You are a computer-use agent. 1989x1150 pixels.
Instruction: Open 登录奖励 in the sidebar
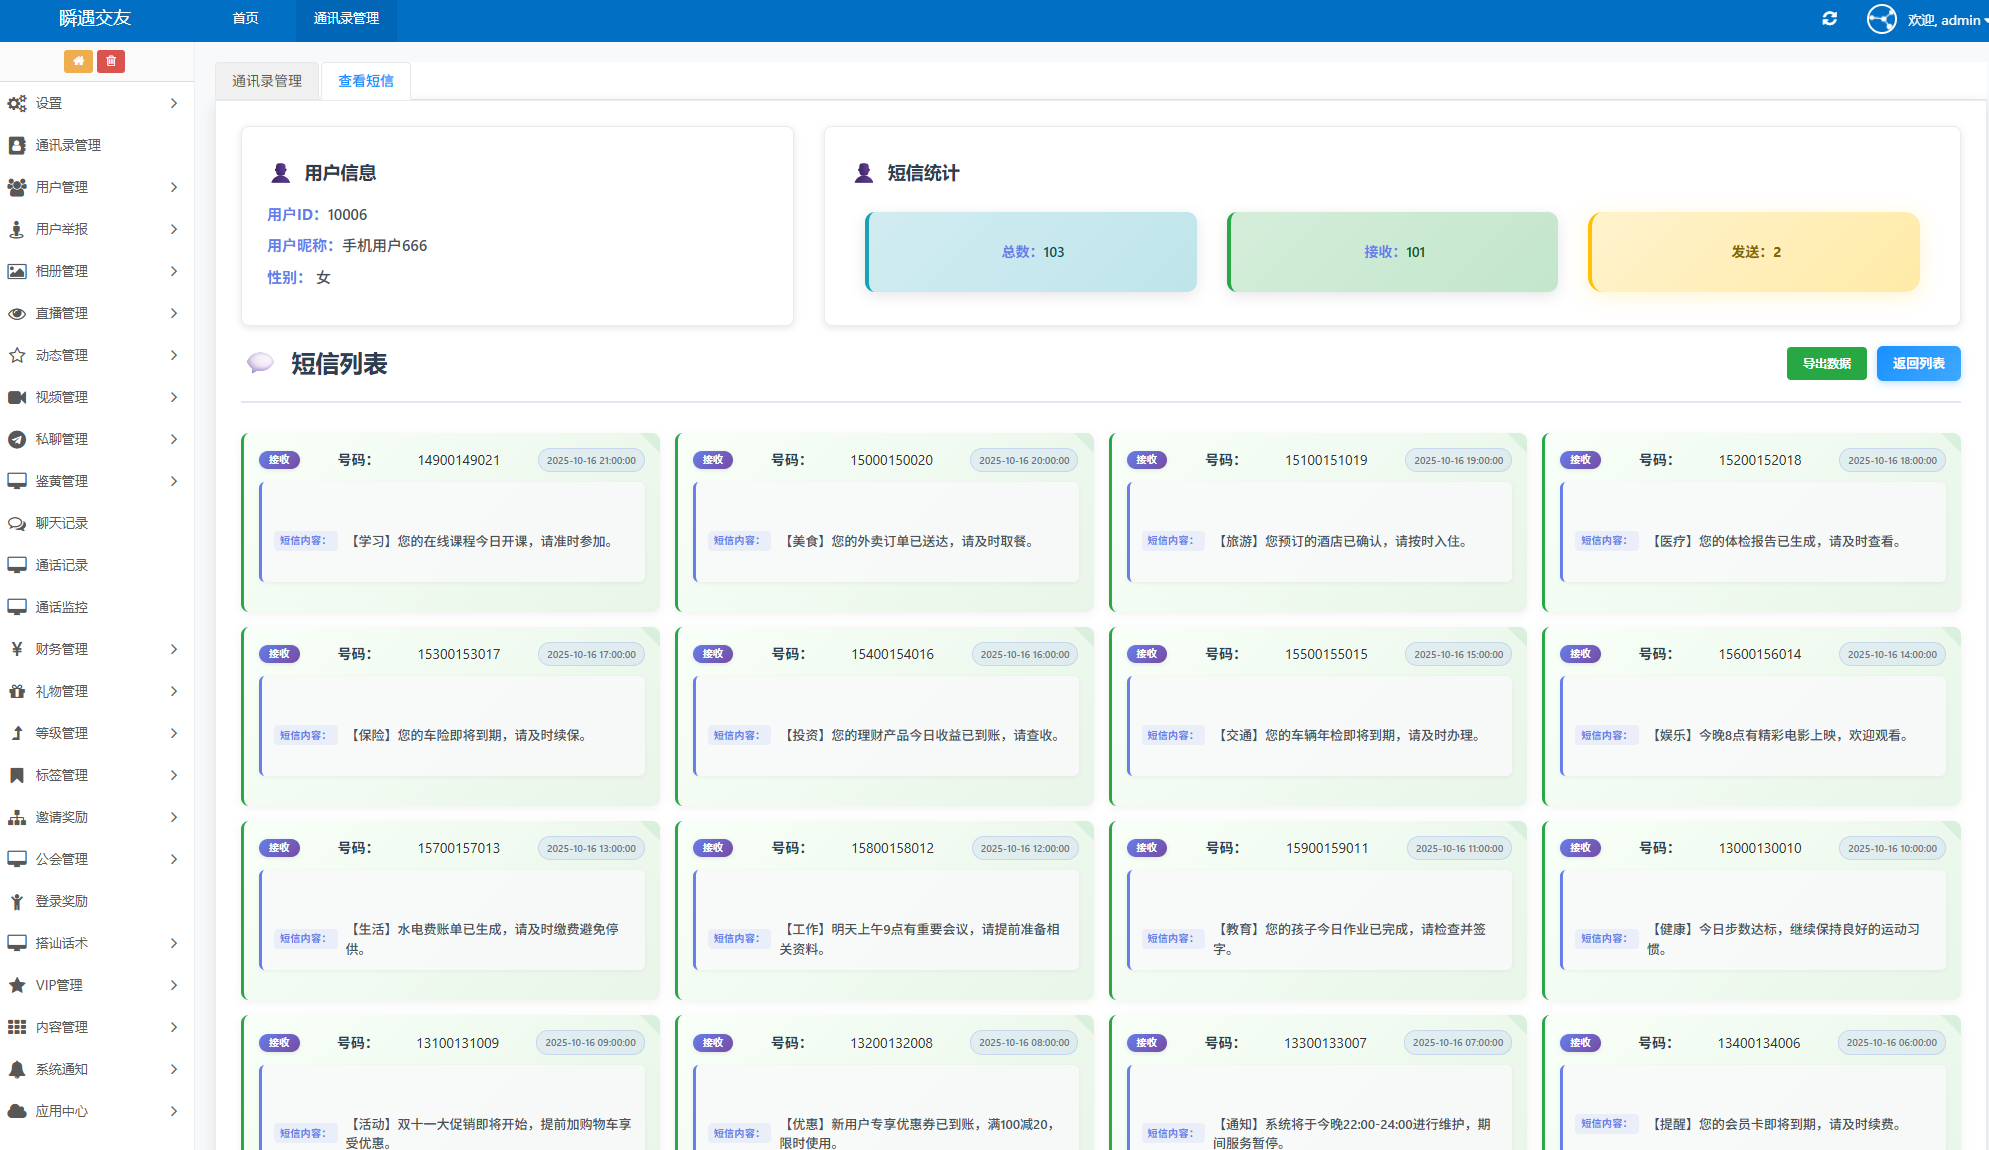coord(62,901)
